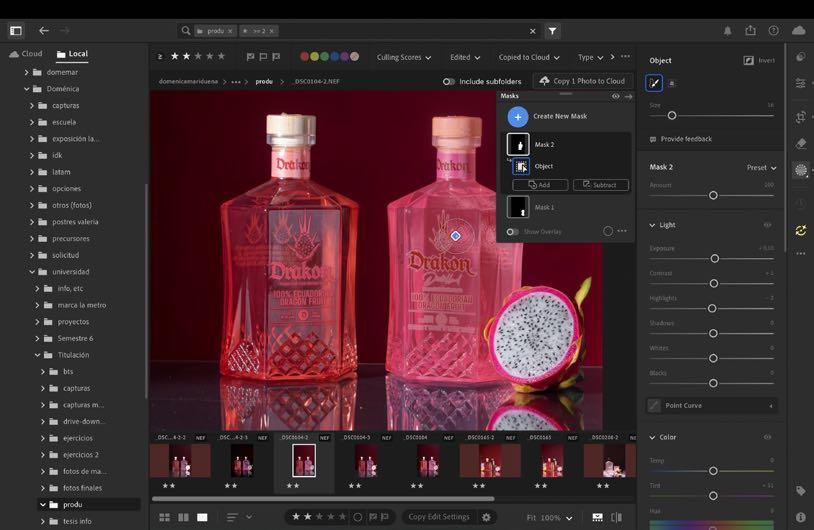Open the crop and rotate tool icon
814x530 pixels.
click(801, 117)
